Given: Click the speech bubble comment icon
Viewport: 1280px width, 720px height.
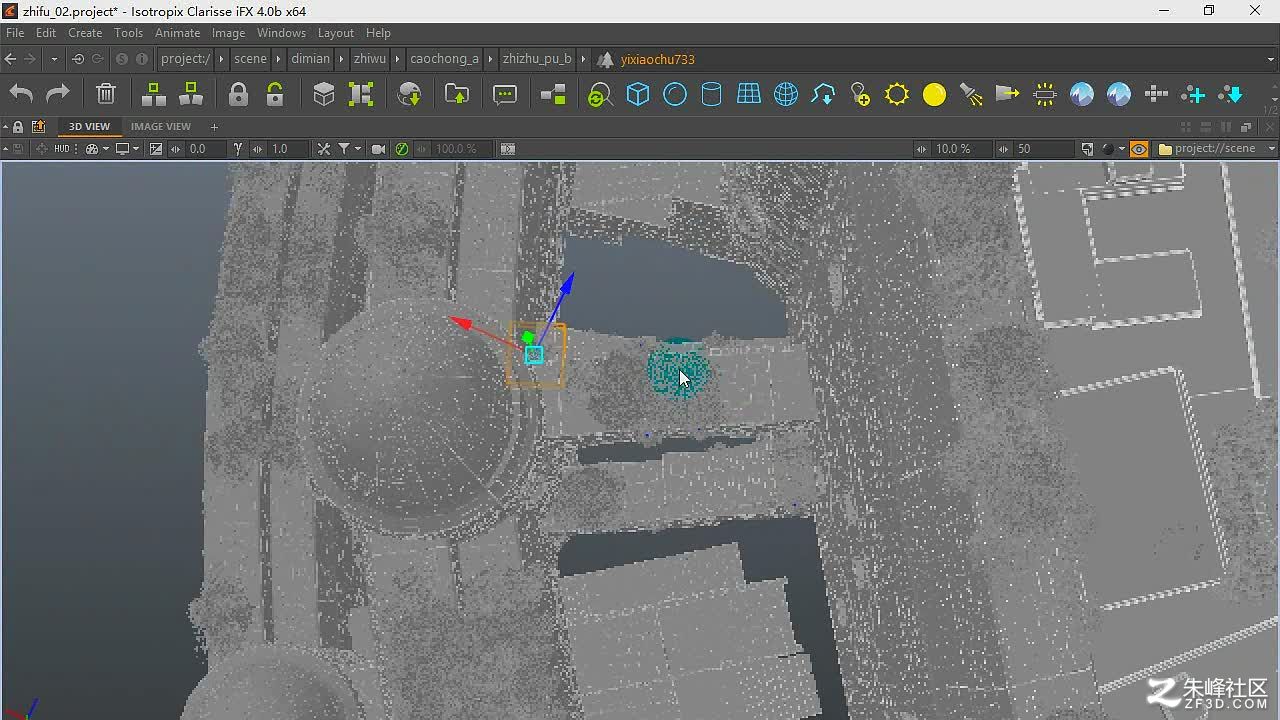Looking at the screenshot, I should point(505,94).
